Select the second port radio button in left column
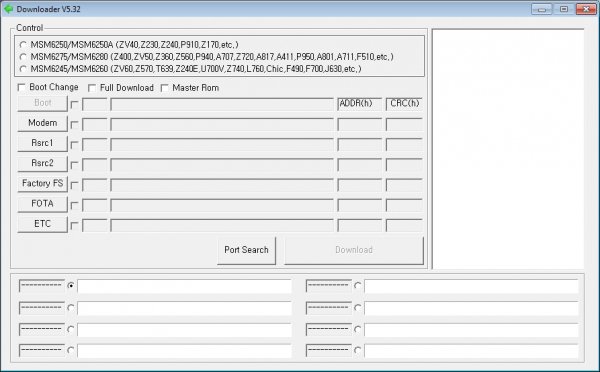600x372 pixels. tap(71, 308)
